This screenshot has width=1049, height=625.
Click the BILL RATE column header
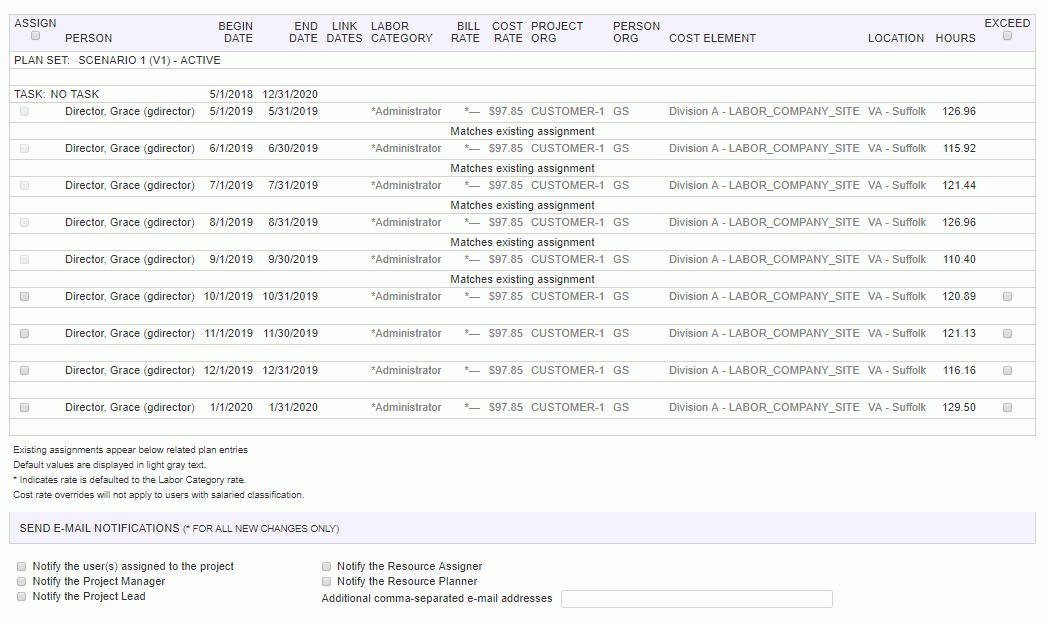[x=465, y=32]
